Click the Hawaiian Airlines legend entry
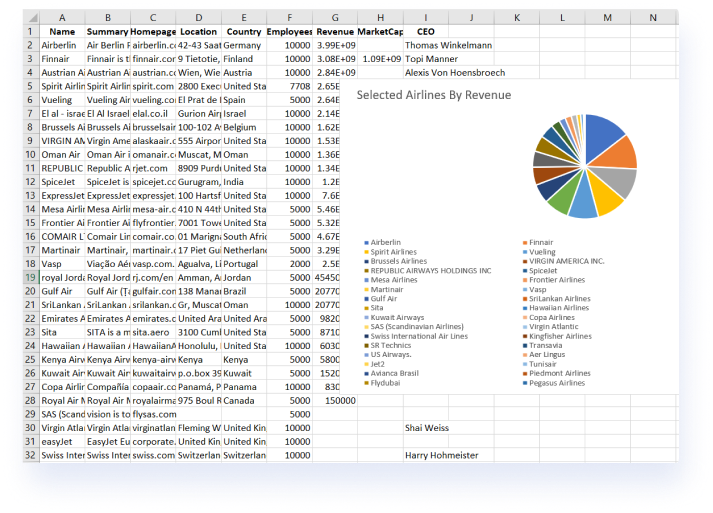Viewport: 713px width, 513px height. click(556, 308)
